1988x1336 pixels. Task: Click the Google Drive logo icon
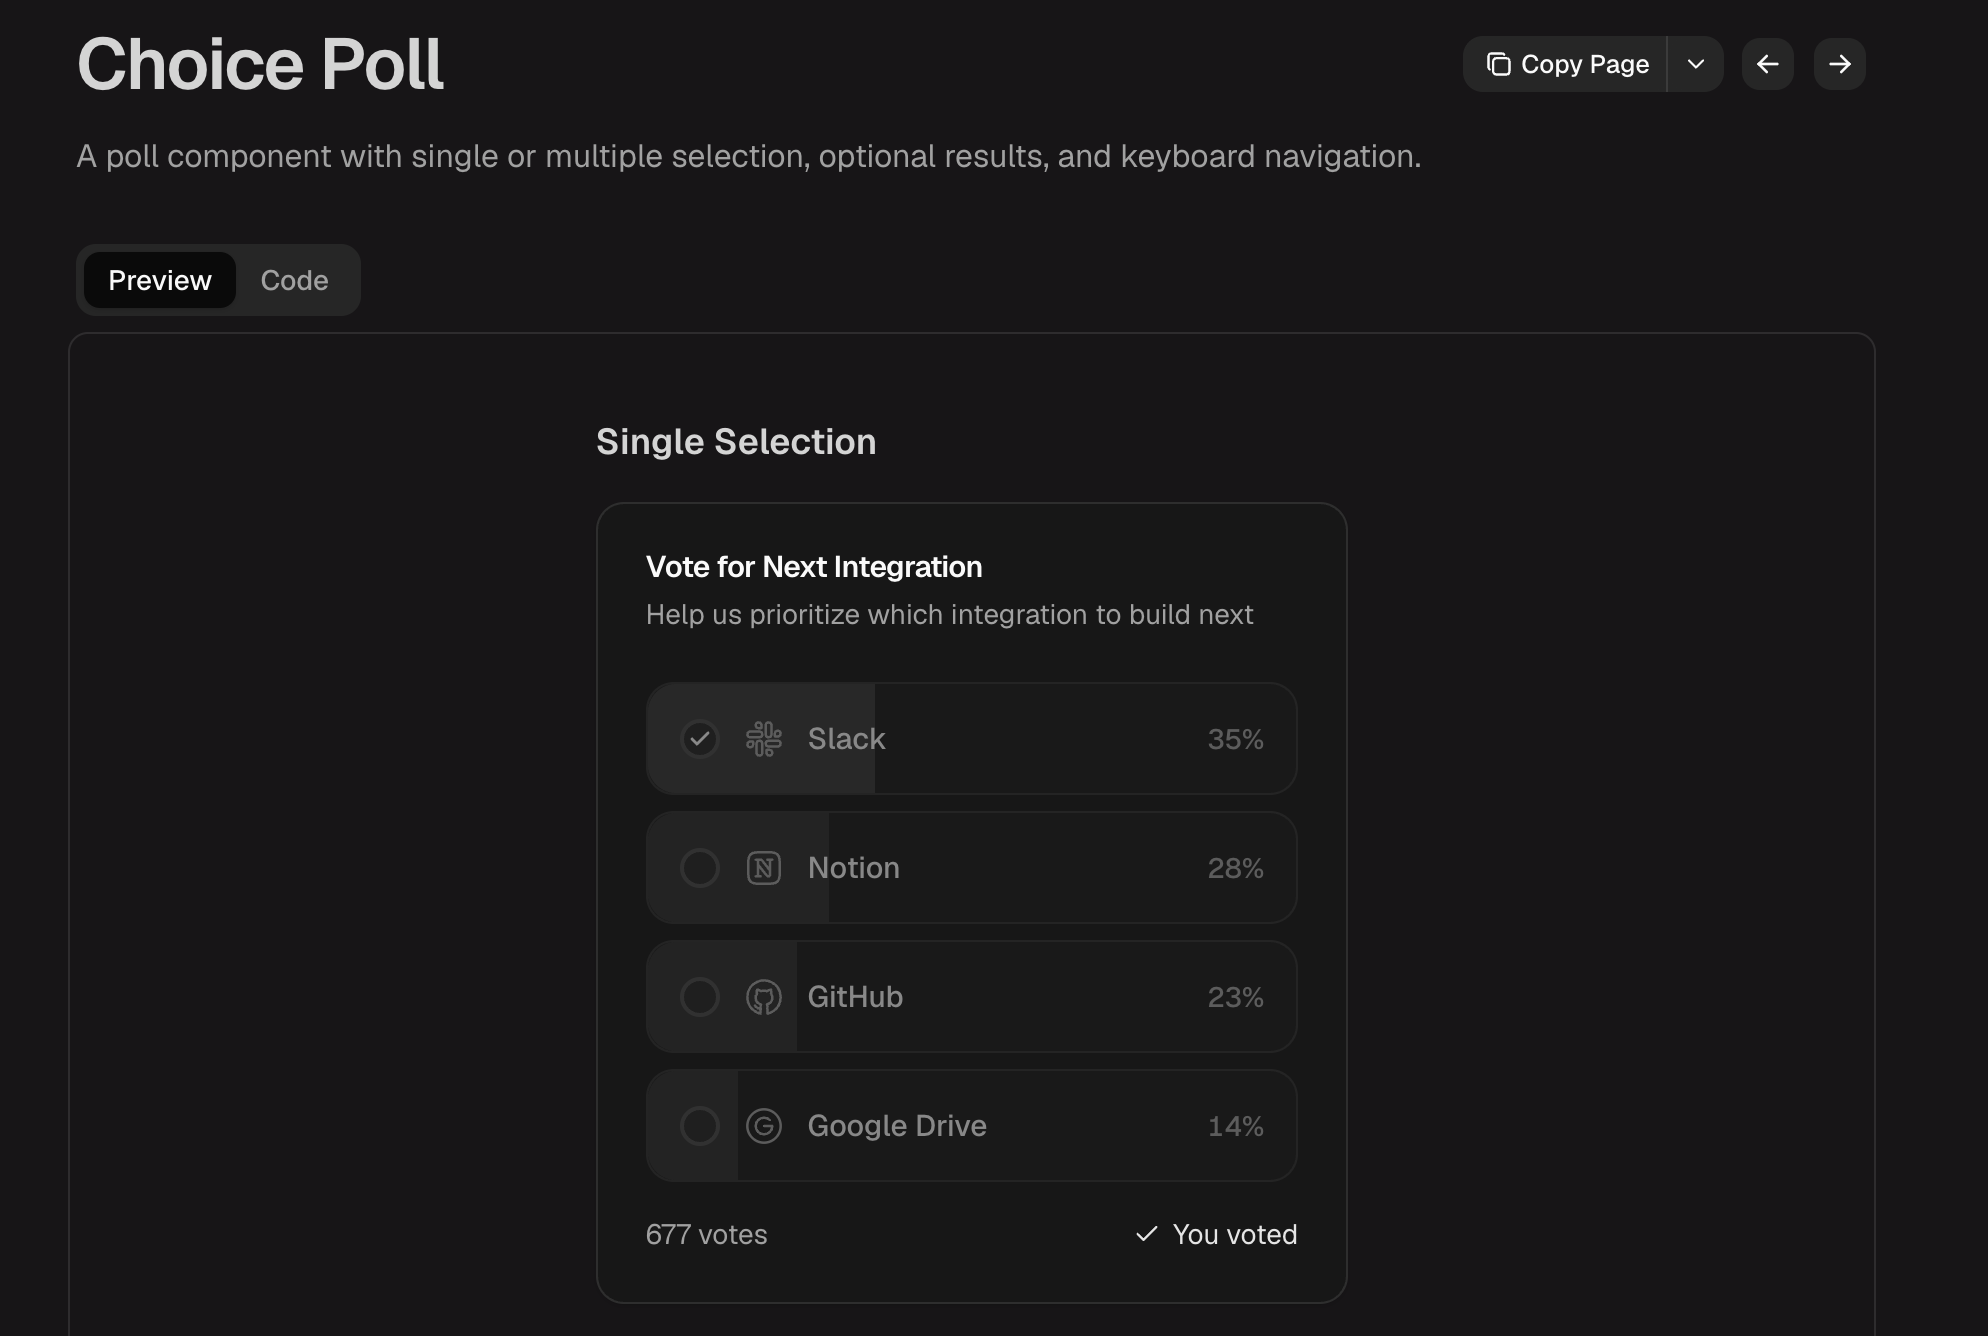(764, 1126)
